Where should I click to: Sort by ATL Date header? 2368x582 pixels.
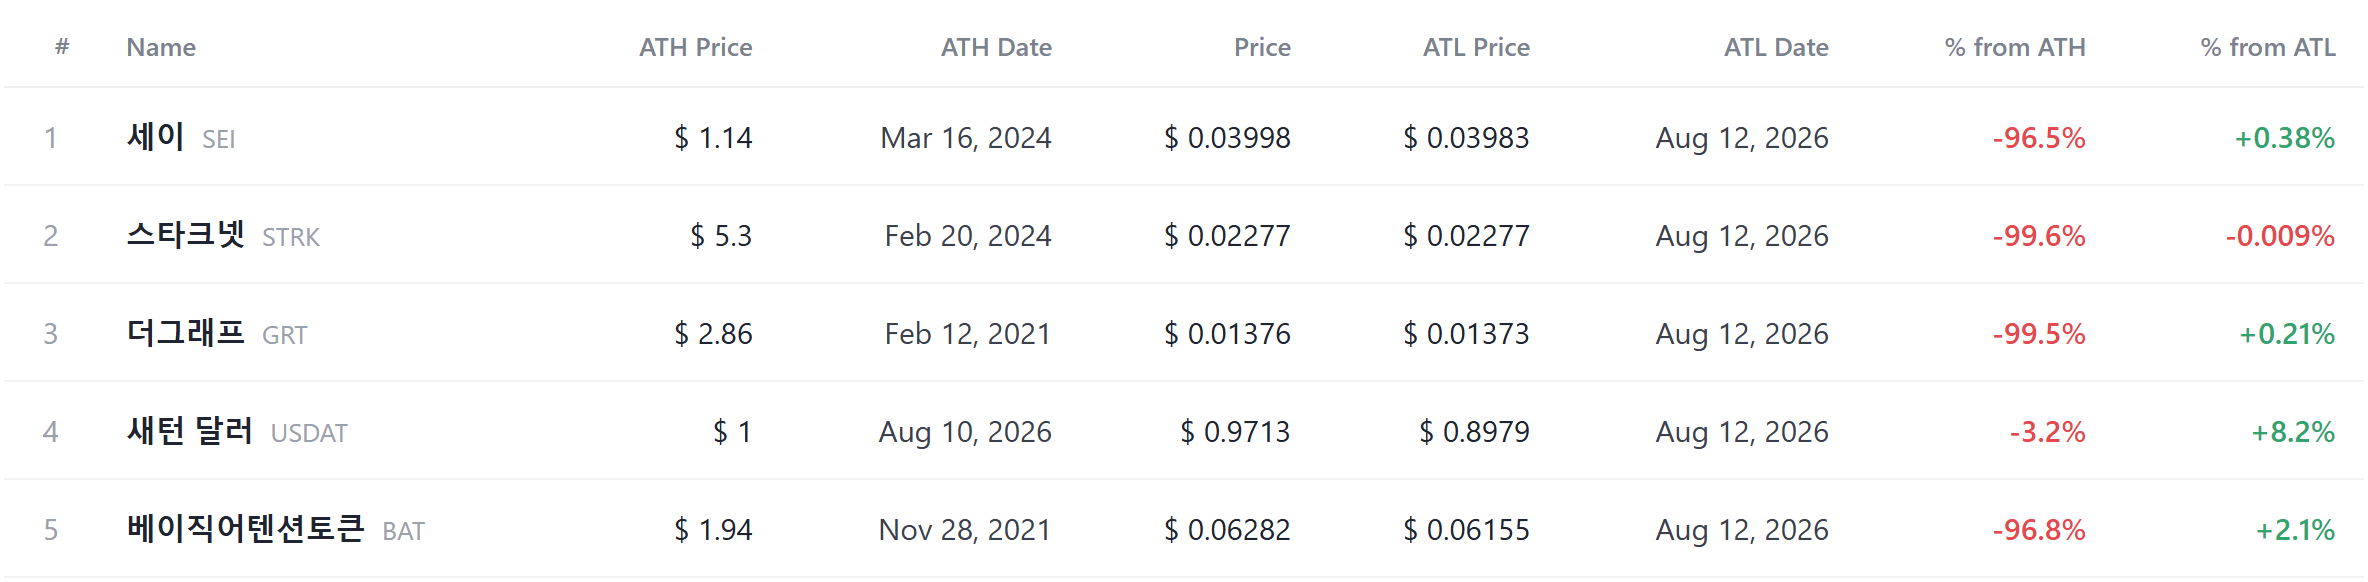(1776, 47)
